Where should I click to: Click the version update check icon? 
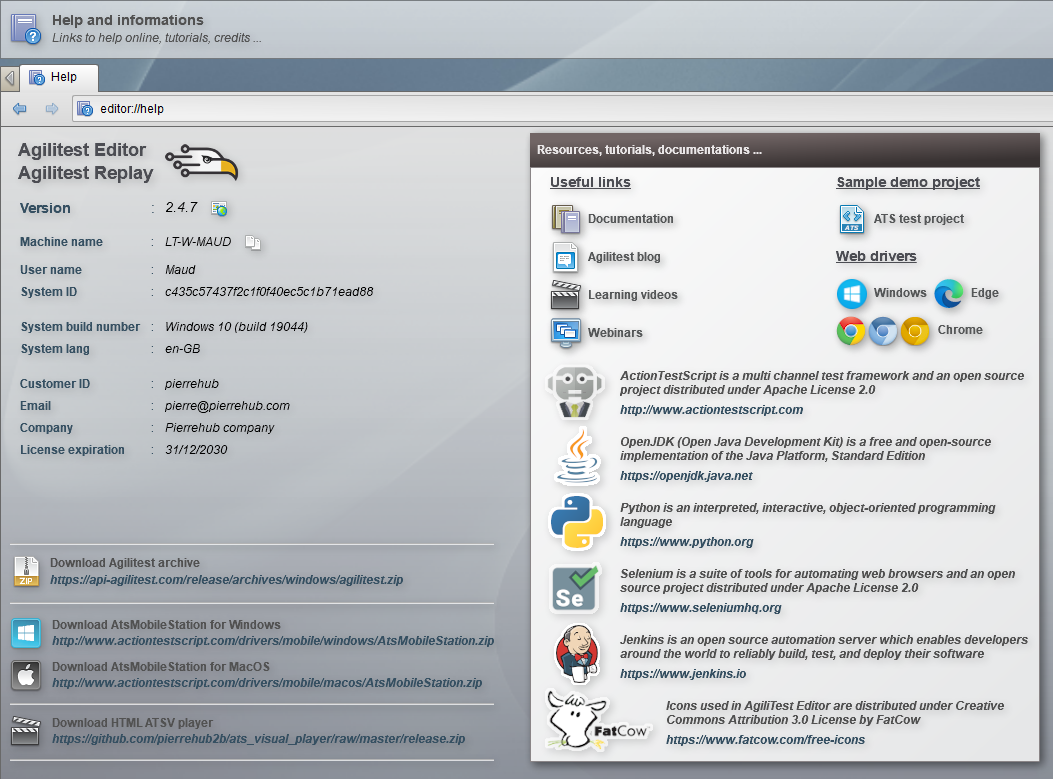tap(219, 209)
